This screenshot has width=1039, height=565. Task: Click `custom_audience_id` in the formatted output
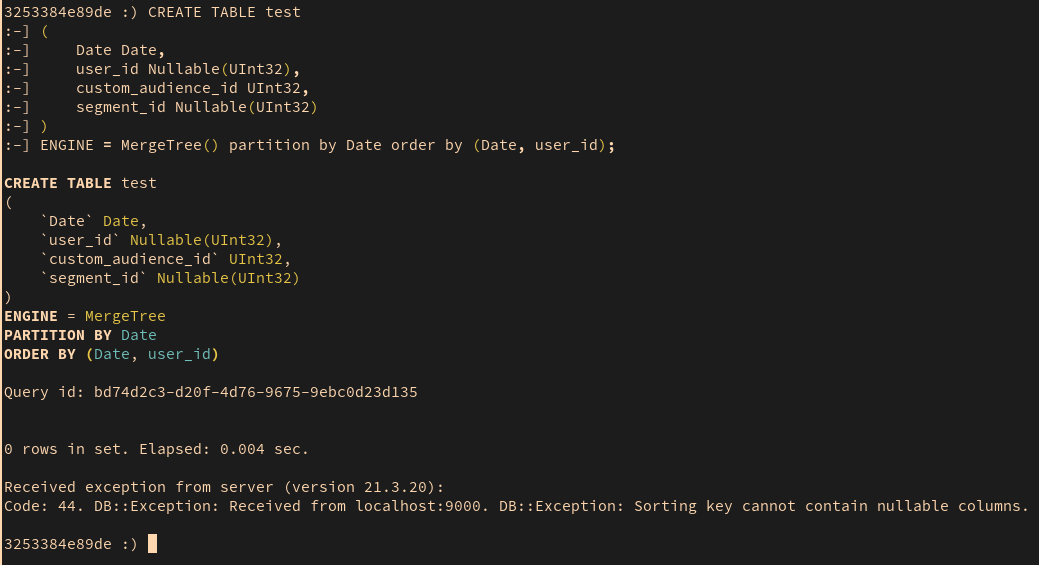[130, 260]
